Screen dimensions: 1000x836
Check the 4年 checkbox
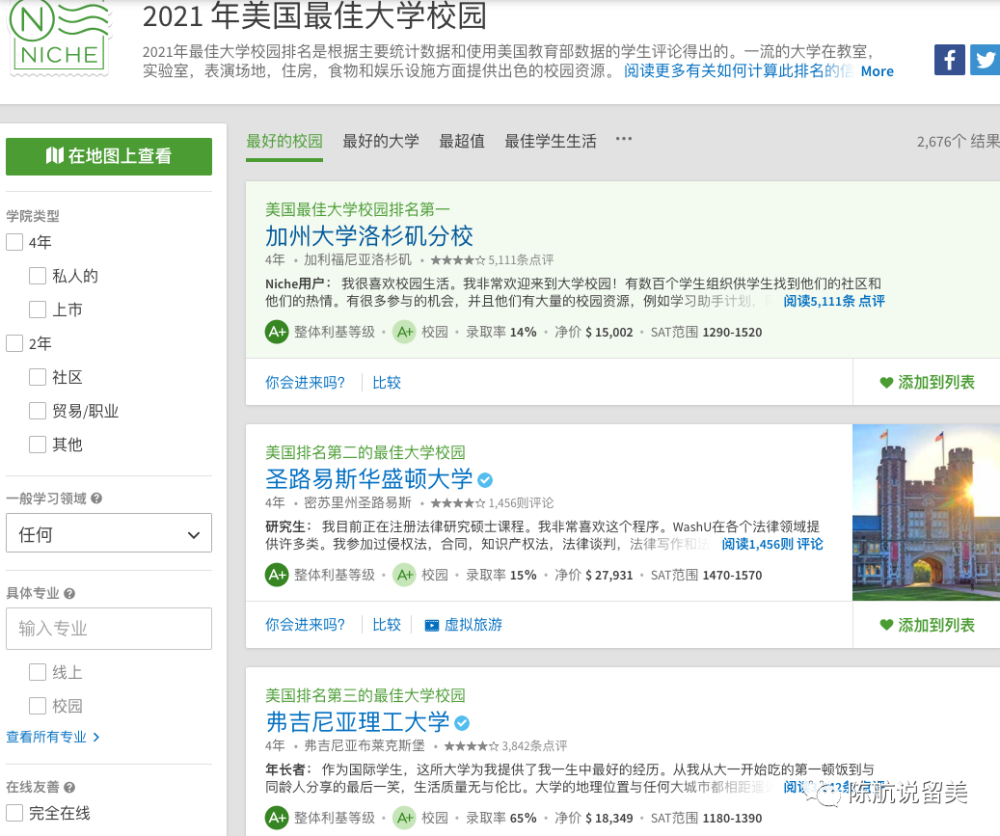[15, 242]
